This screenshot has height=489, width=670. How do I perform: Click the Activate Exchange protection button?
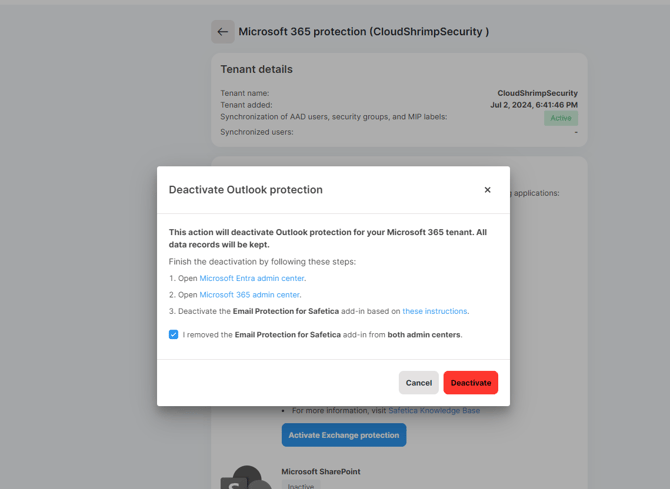344,435
